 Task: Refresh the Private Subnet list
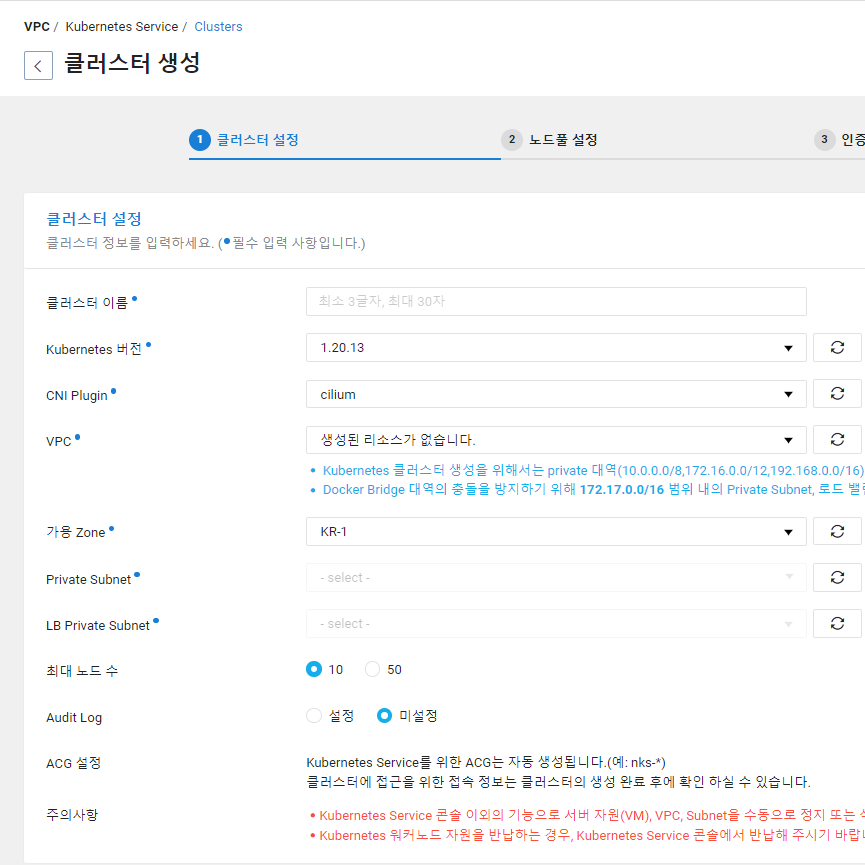point(837,578)
